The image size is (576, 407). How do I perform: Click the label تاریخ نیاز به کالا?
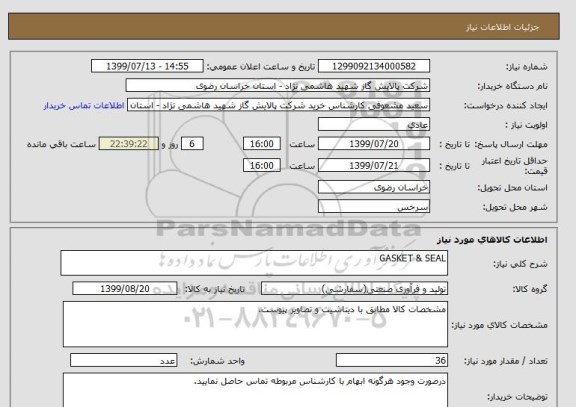(x=214, y=289)
